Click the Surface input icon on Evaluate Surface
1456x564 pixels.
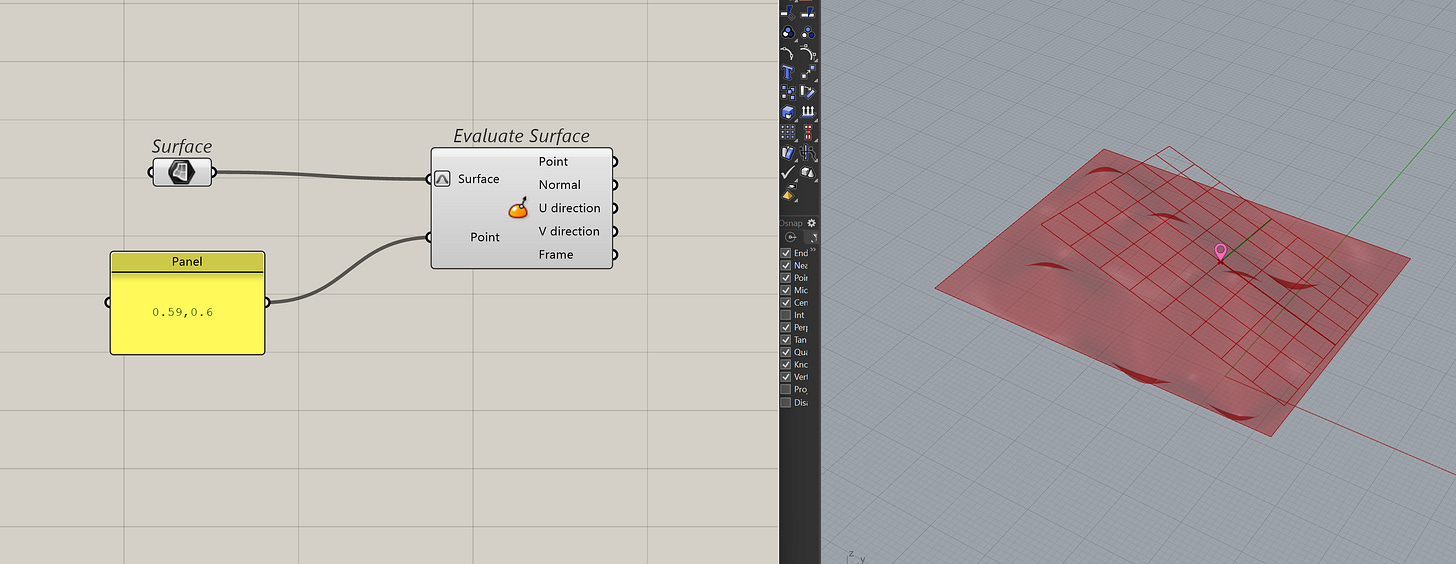[x=443, y=179]
